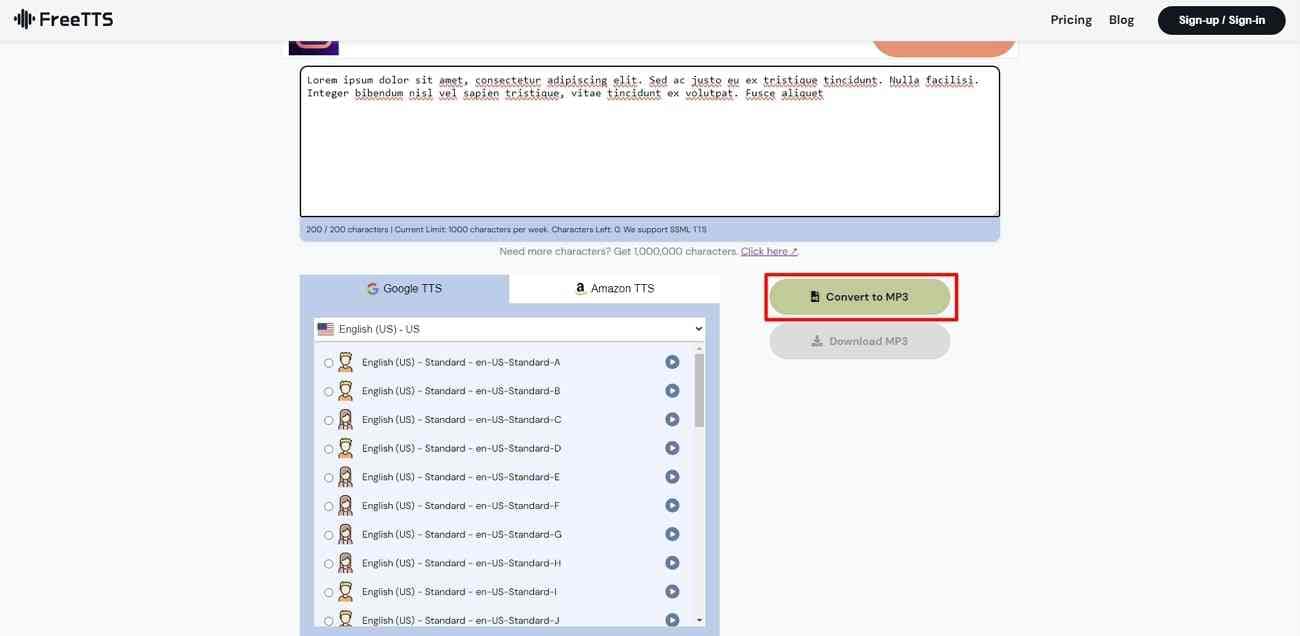Click the Download MP3 button
The height and width of the screenshot is (636, 1300).
pyautogui.click(x=859, y=341)
